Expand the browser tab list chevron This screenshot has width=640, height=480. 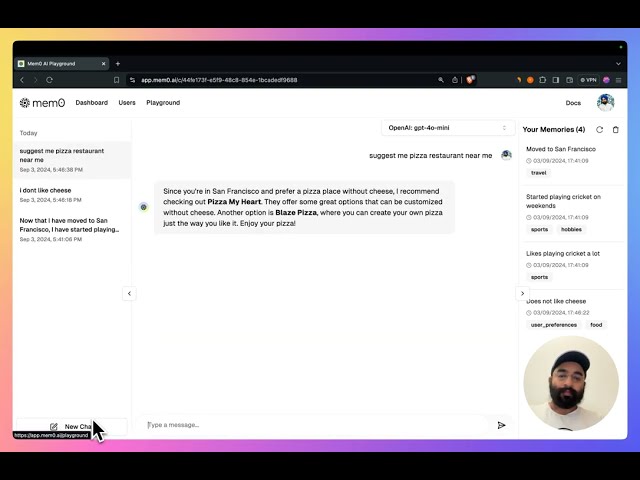(x=618, y=64)
